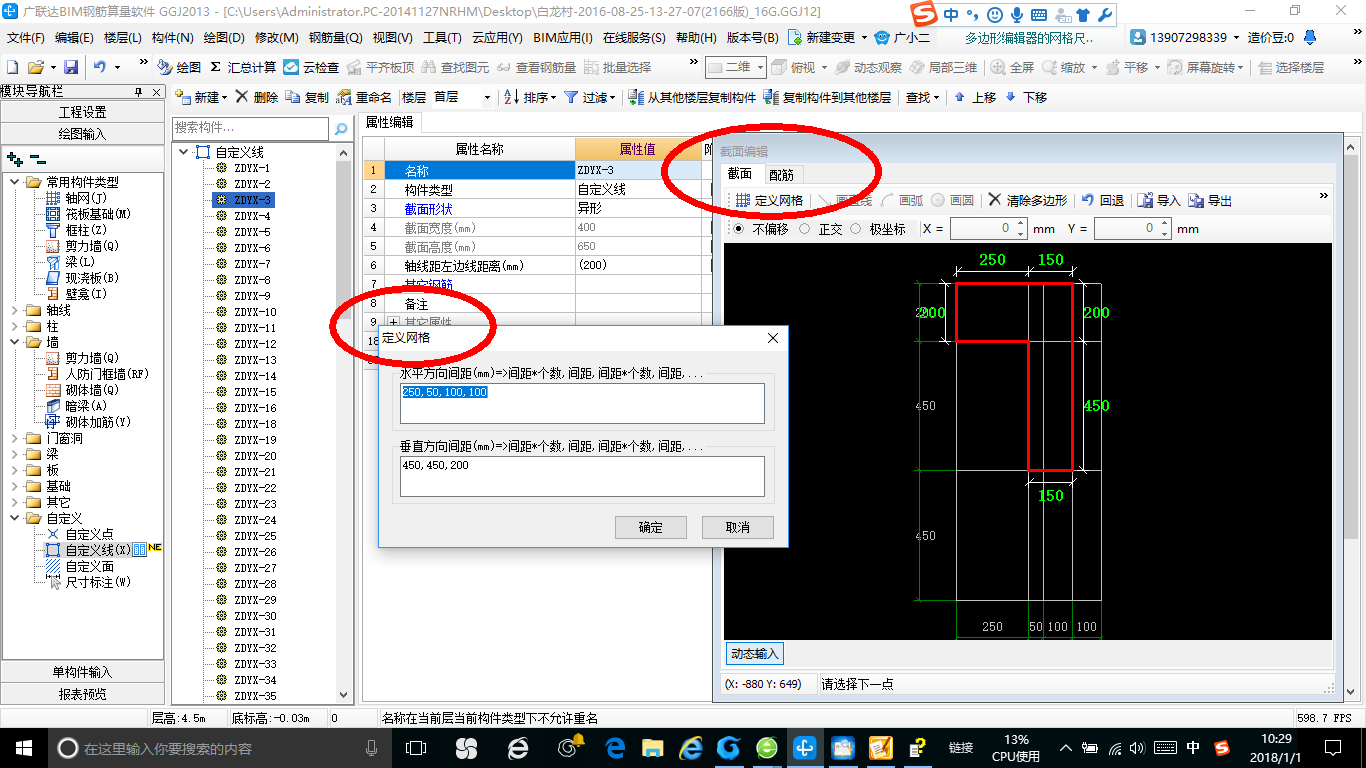The image size is (1366, 768).
Task: Open the 查找 find dropdown
Action: 922,97
